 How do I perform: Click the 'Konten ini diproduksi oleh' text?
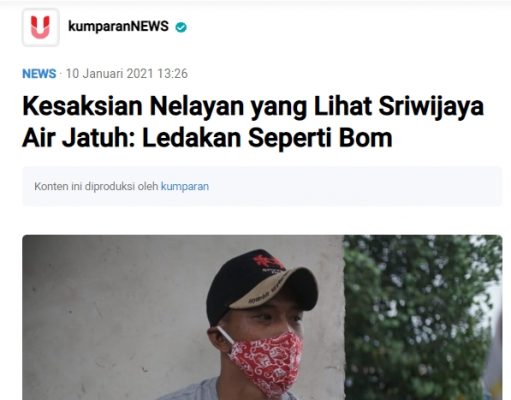pos(96,186)
